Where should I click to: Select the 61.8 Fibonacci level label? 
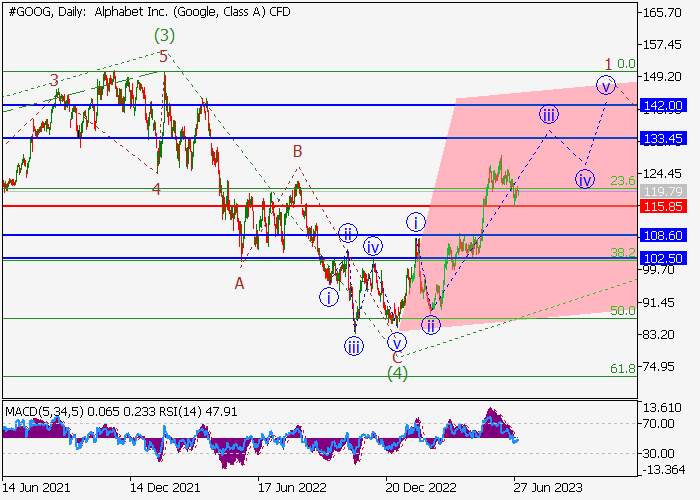623,368
